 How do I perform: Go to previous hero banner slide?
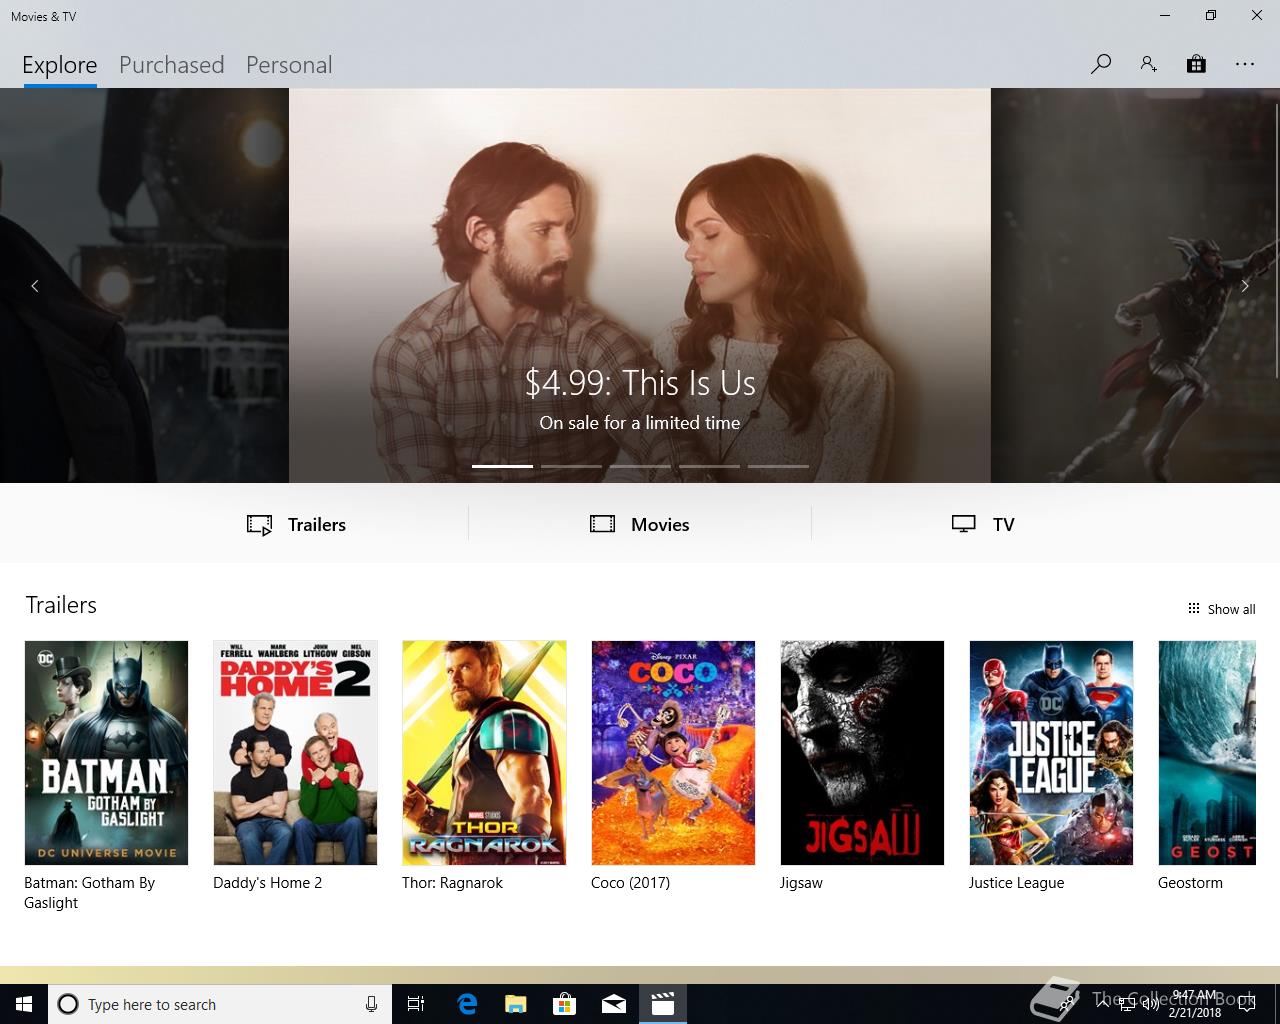(x=35, y=286)
